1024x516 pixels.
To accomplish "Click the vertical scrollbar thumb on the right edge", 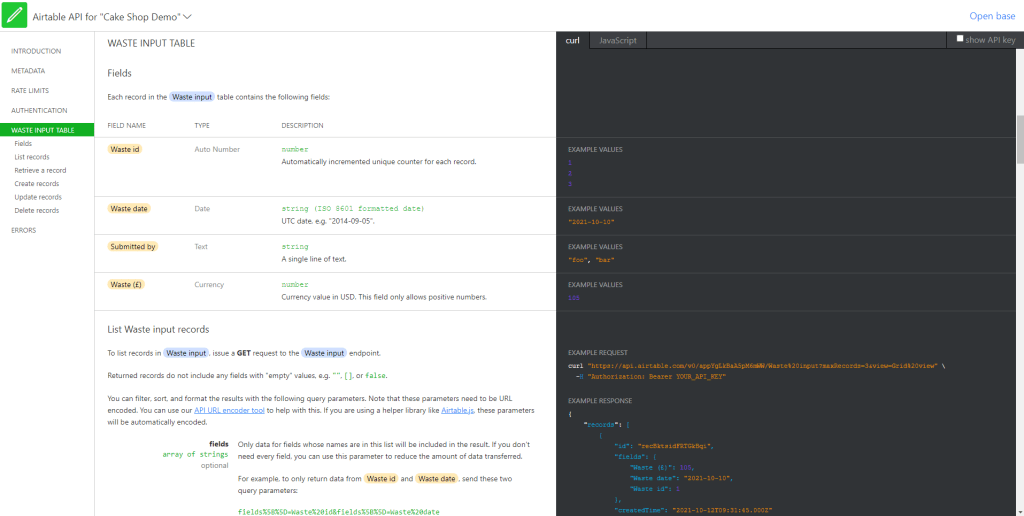I will [x=1020, y=139].
